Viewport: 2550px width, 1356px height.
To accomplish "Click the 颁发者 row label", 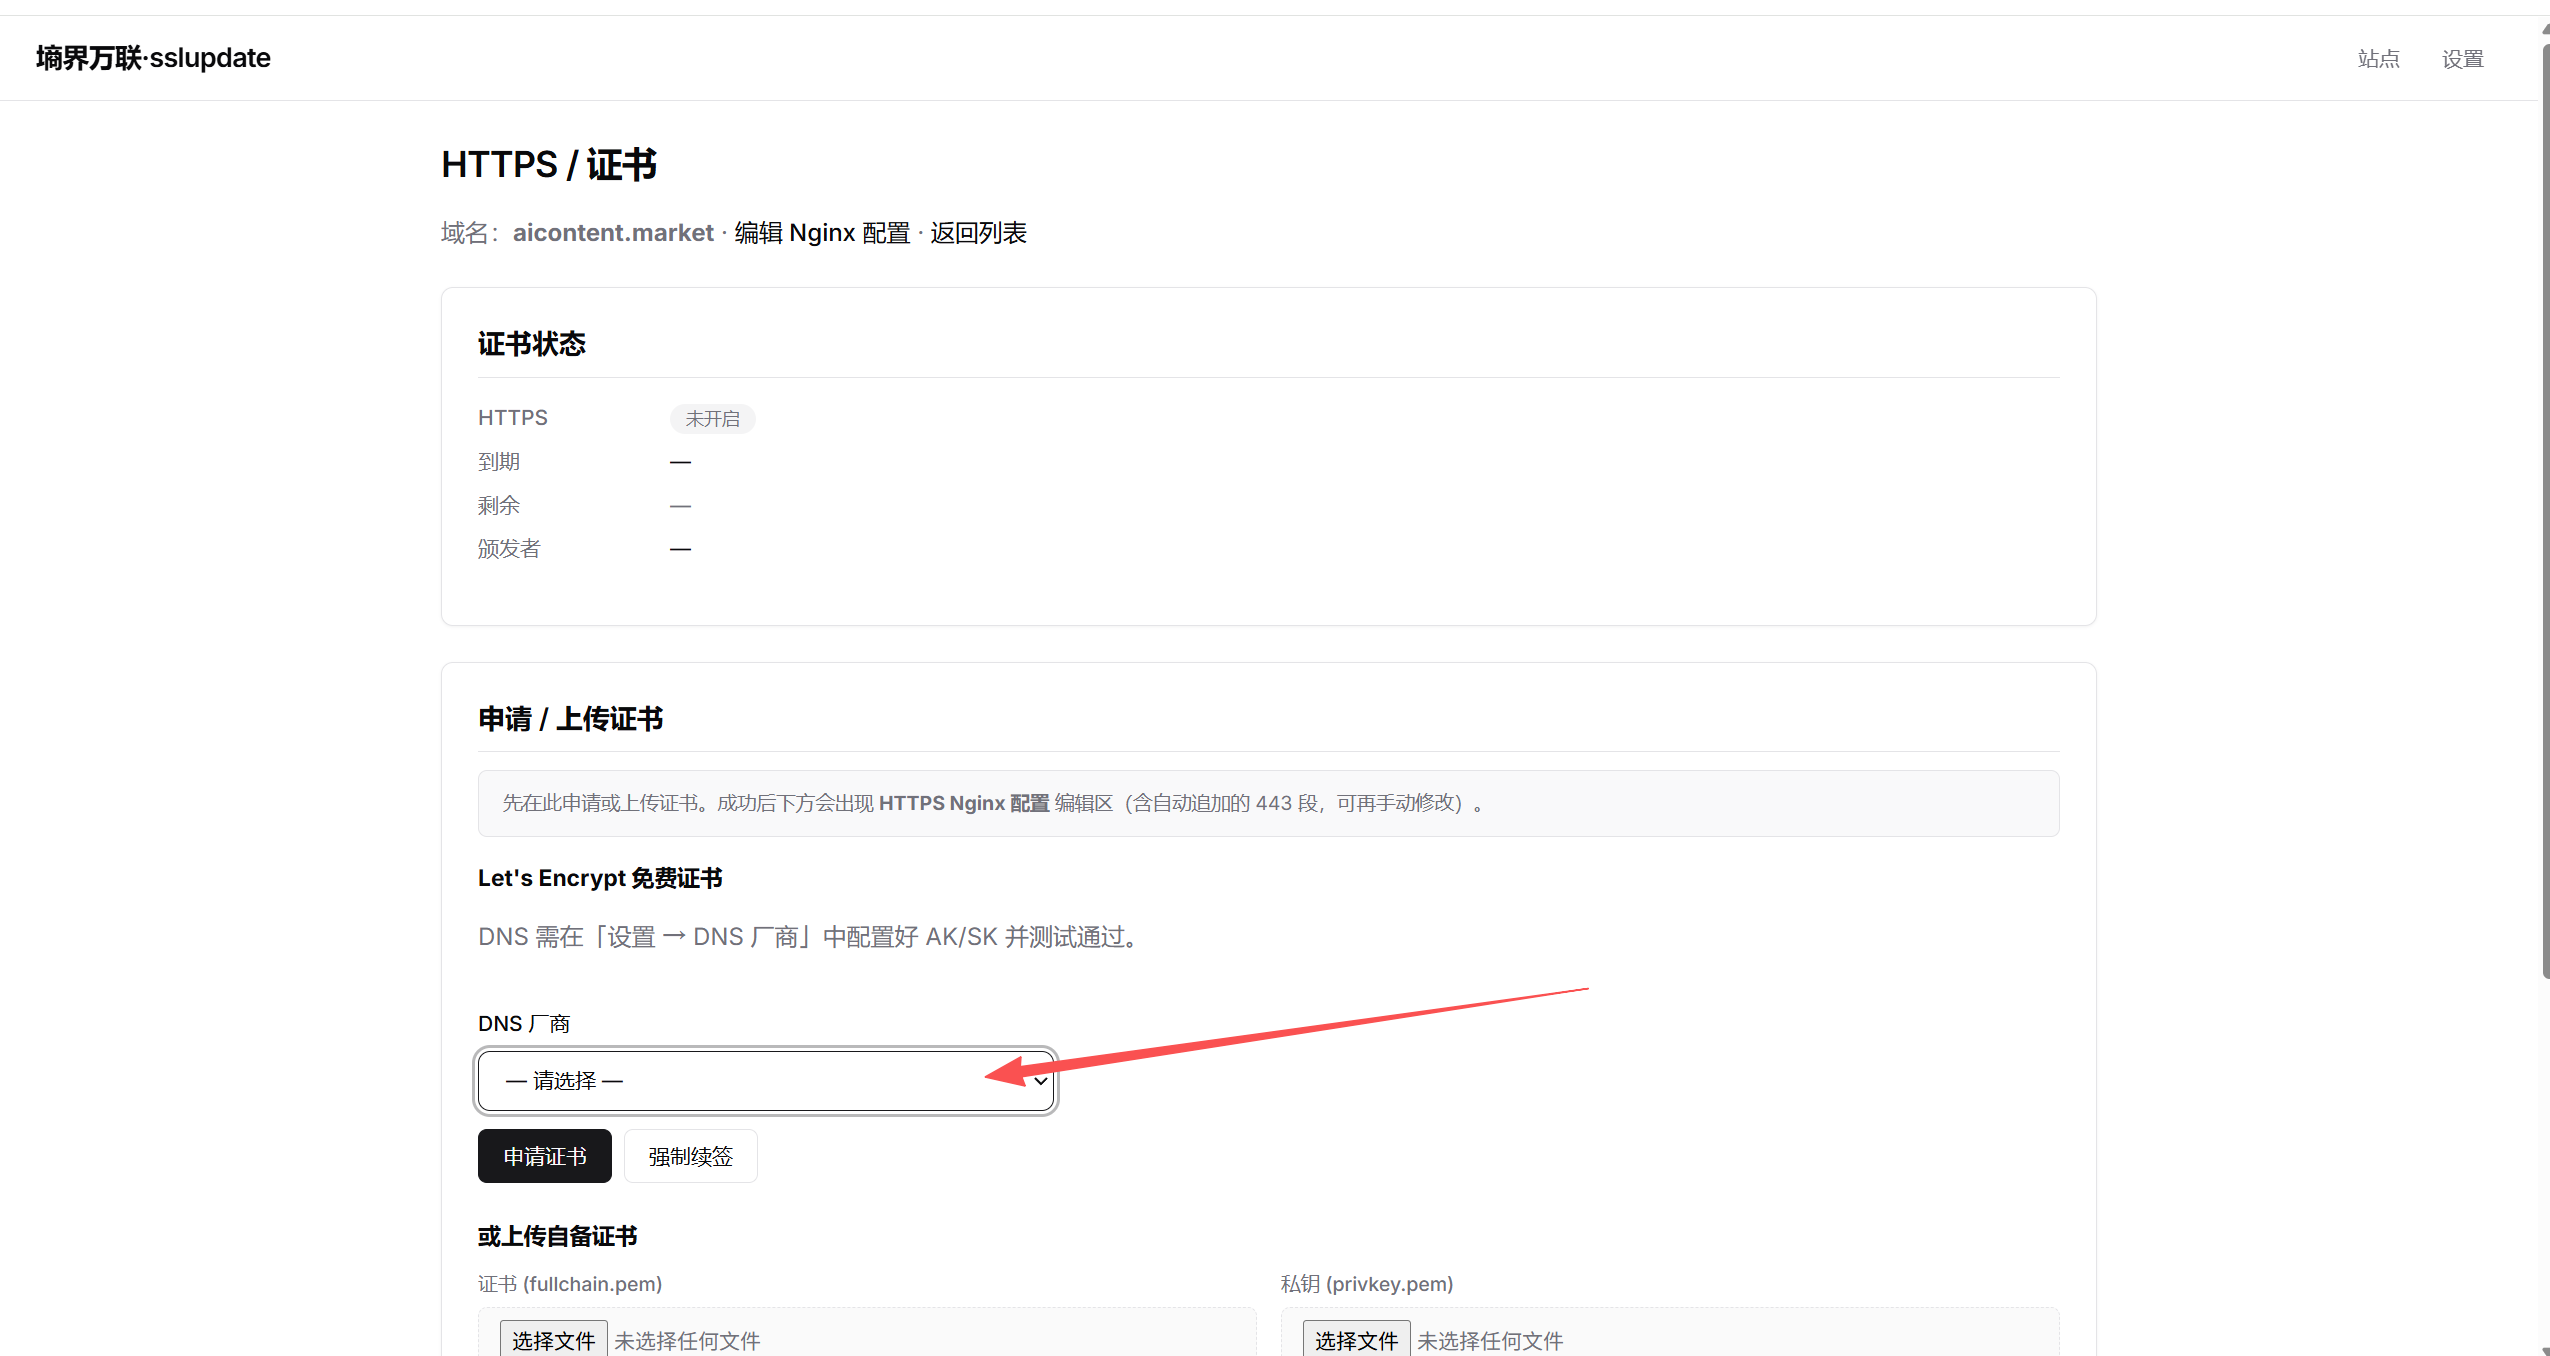I will [509, 549].
